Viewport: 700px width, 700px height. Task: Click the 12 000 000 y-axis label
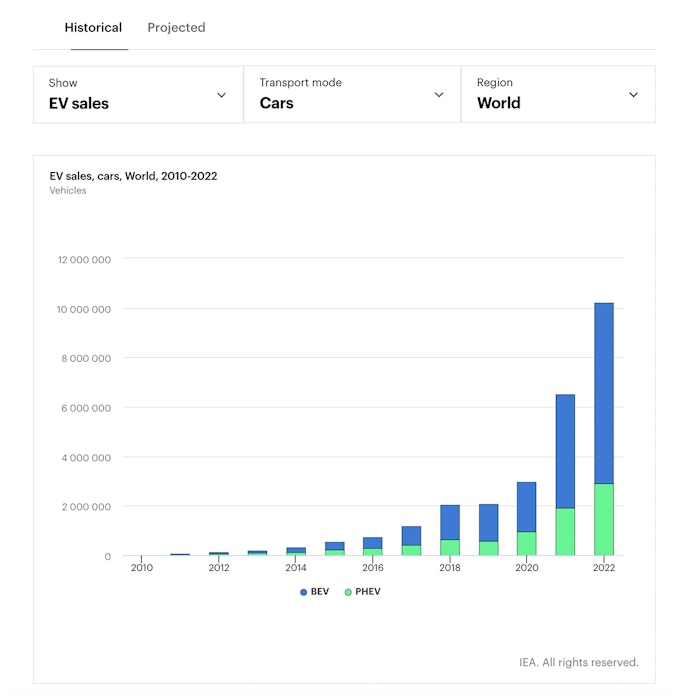84,260
